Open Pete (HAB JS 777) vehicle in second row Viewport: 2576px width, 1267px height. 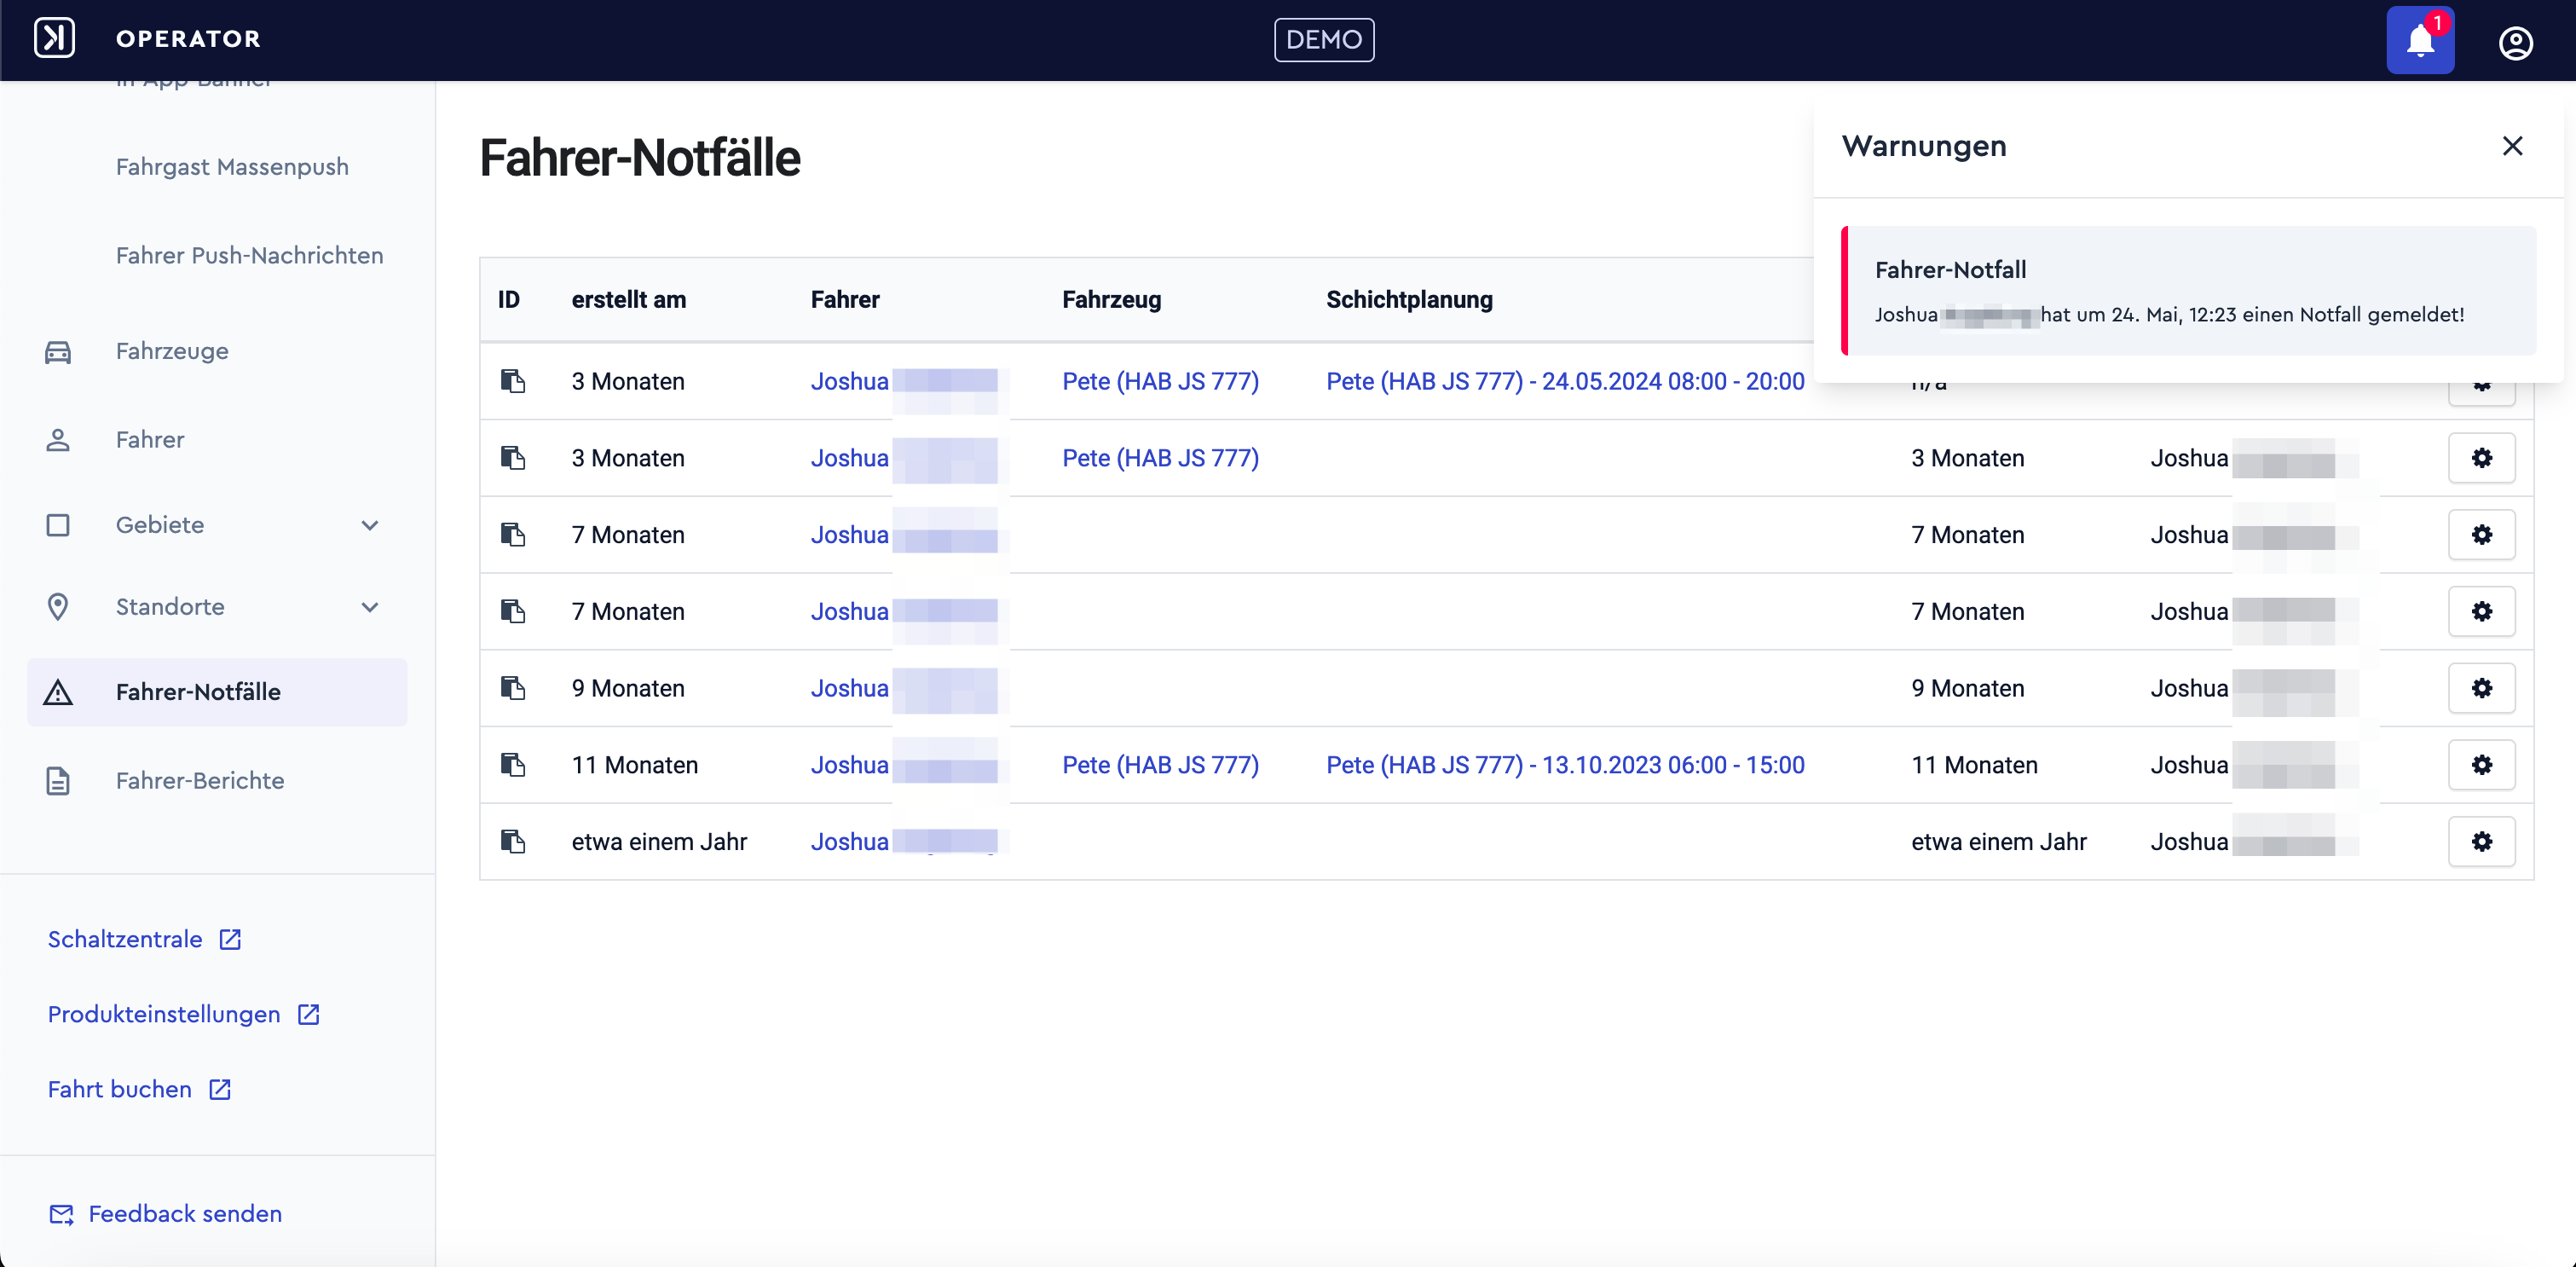(1160, 458)
